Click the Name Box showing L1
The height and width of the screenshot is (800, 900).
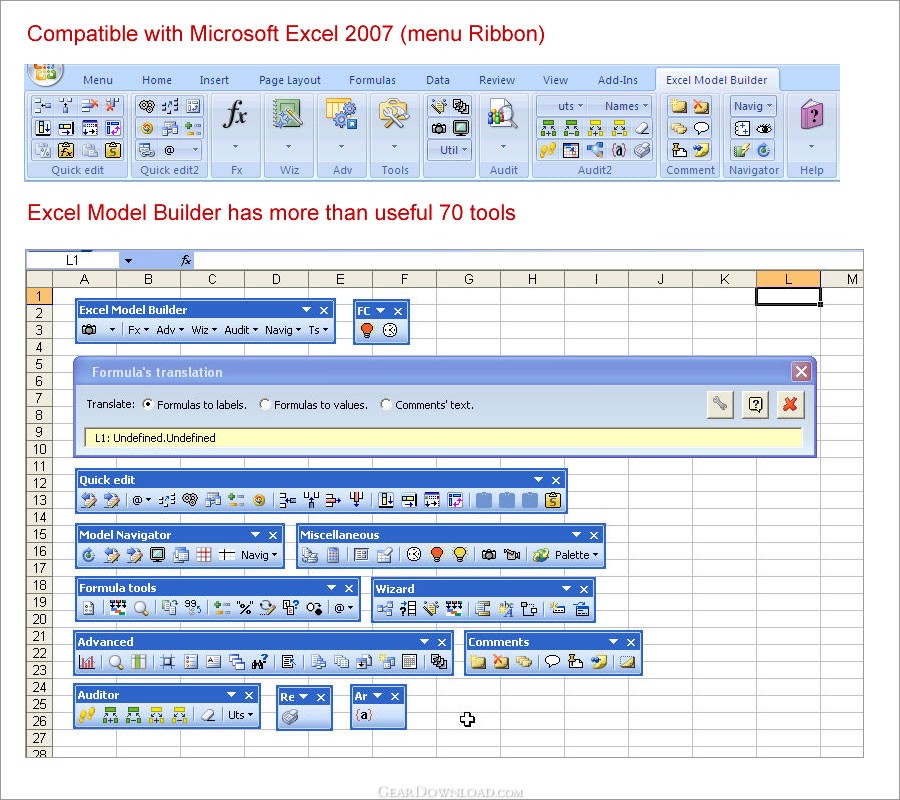click(x=72, y=261)
